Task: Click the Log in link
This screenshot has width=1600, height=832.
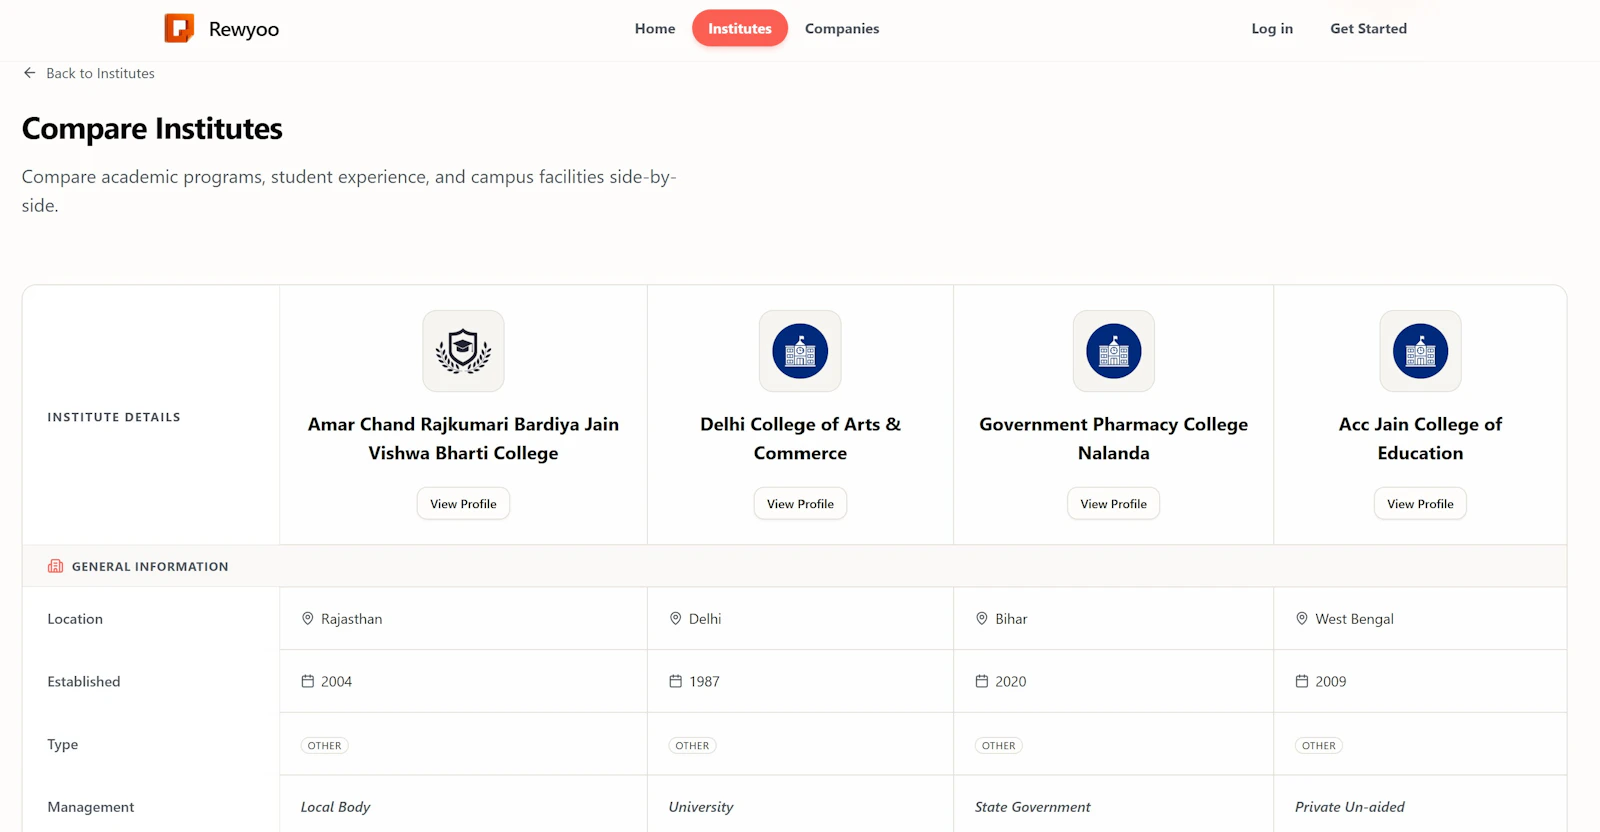Action: 1272,28
